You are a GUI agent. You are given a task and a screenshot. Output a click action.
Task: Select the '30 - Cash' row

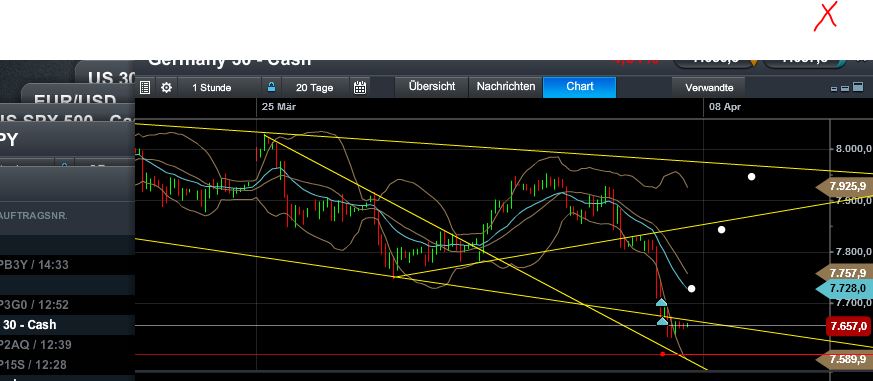click(x=67, y=325)
